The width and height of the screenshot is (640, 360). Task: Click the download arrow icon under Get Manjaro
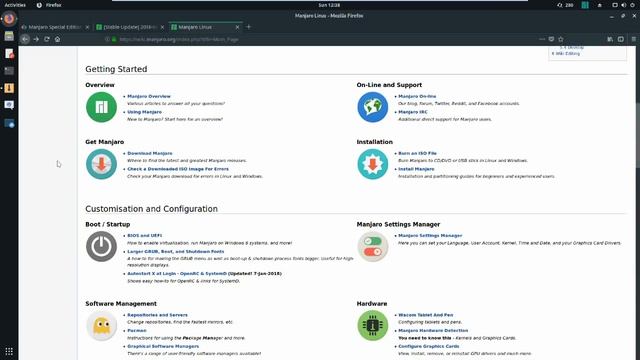pos(101,164)
